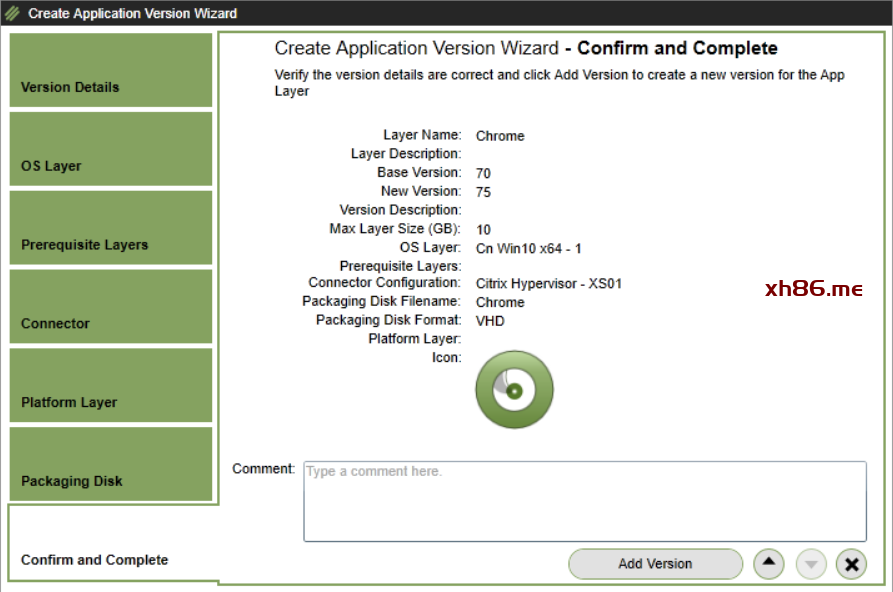Screen dimensions: 893x592
Task: Click the Citrix Hypervisor - XS01 value
Action: pos(549,284)
